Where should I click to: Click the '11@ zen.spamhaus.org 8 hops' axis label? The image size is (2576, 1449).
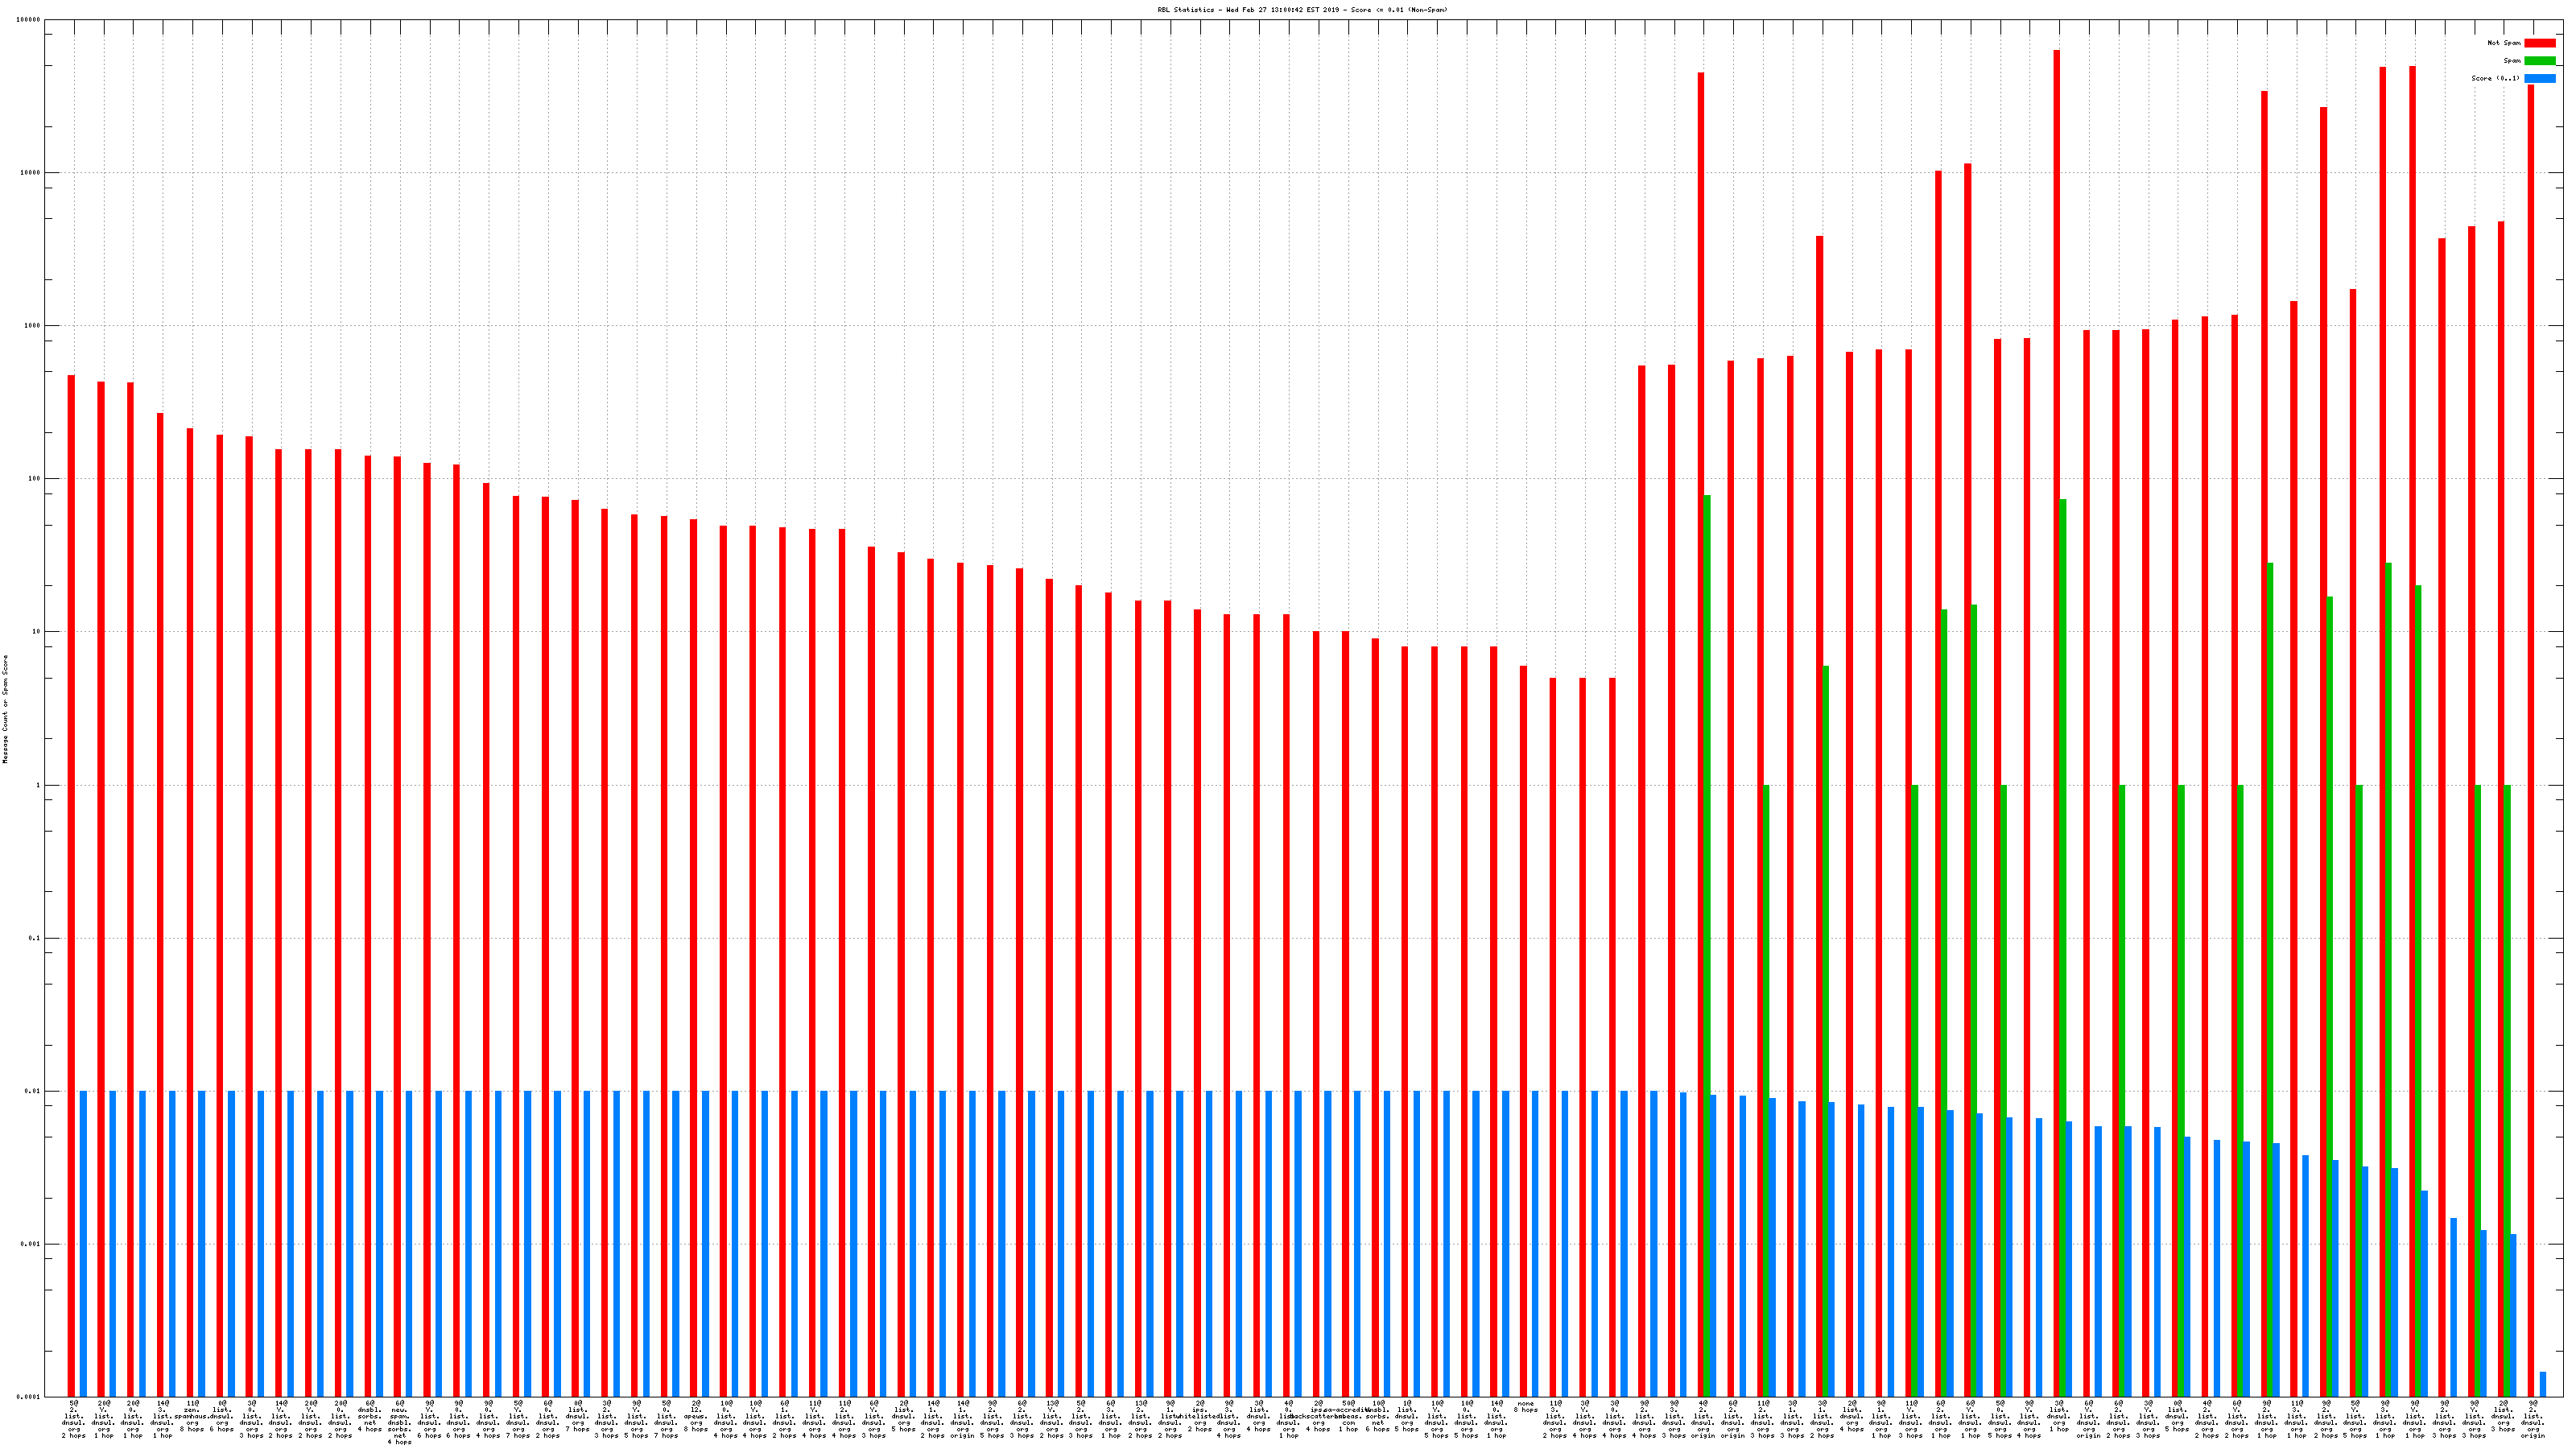[192, 1415]
